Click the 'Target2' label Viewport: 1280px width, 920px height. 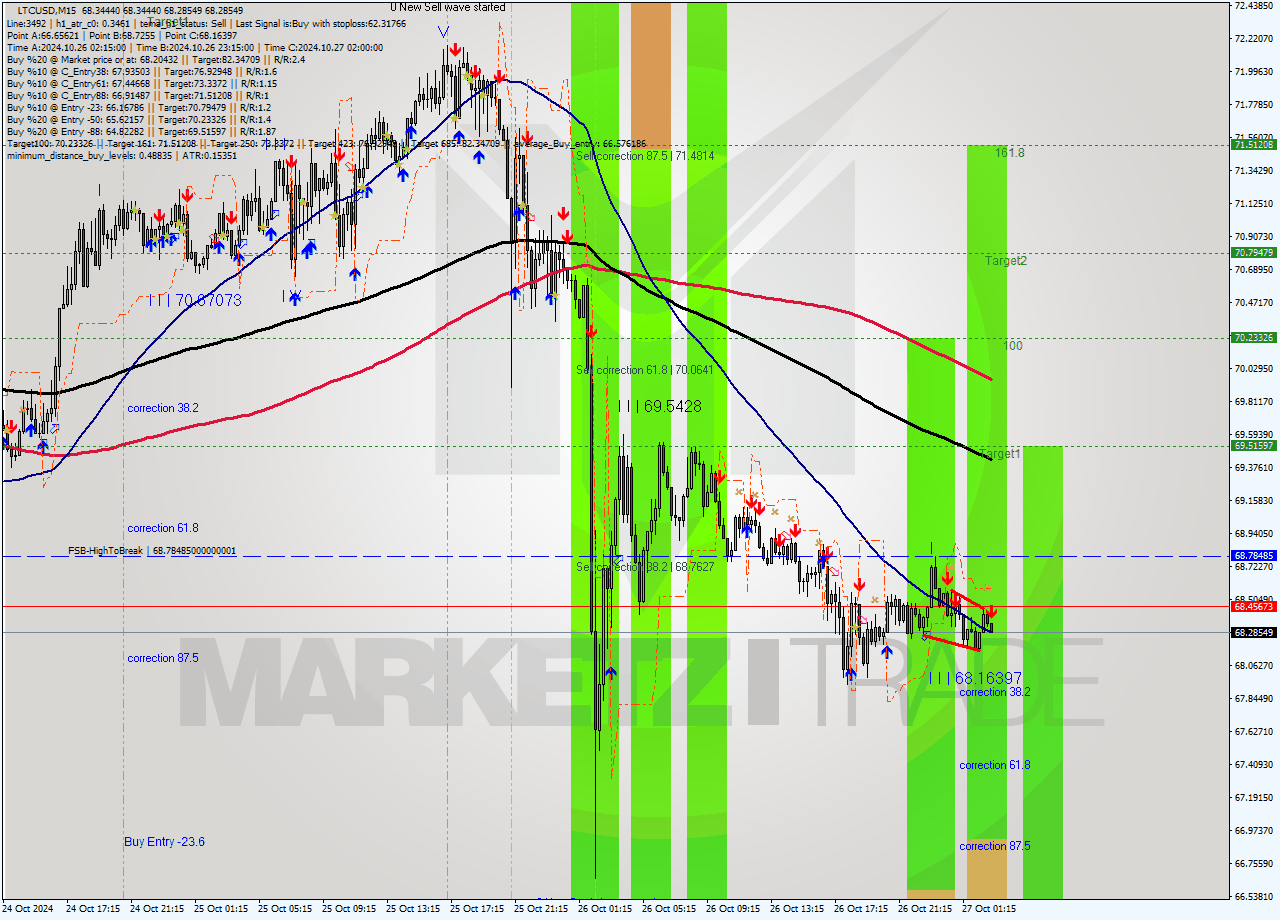pos(1006,260)
